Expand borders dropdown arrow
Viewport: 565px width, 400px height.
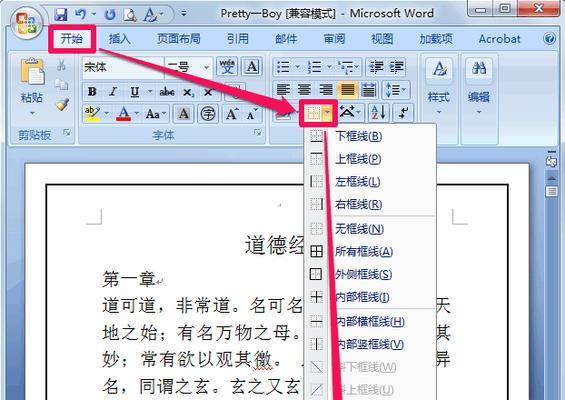[x=328, y=114]
